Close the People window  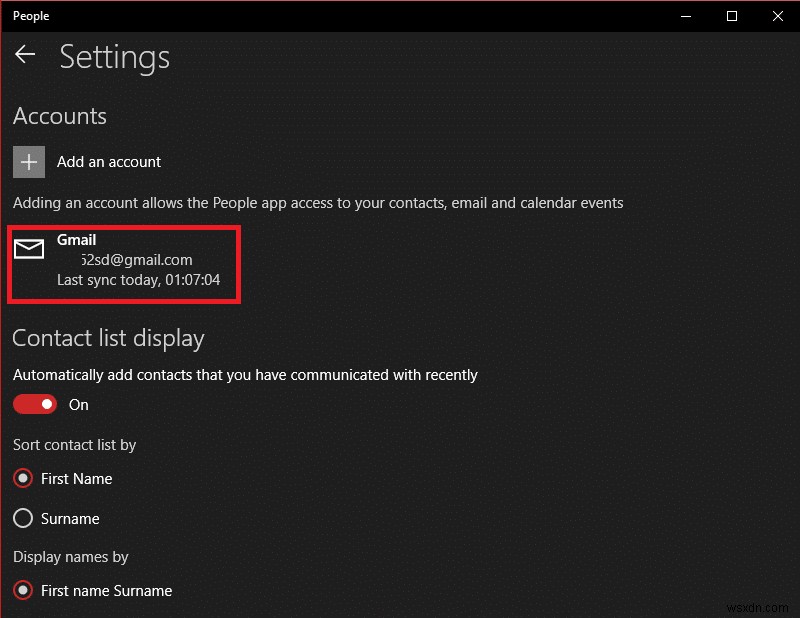pos(778,16)
